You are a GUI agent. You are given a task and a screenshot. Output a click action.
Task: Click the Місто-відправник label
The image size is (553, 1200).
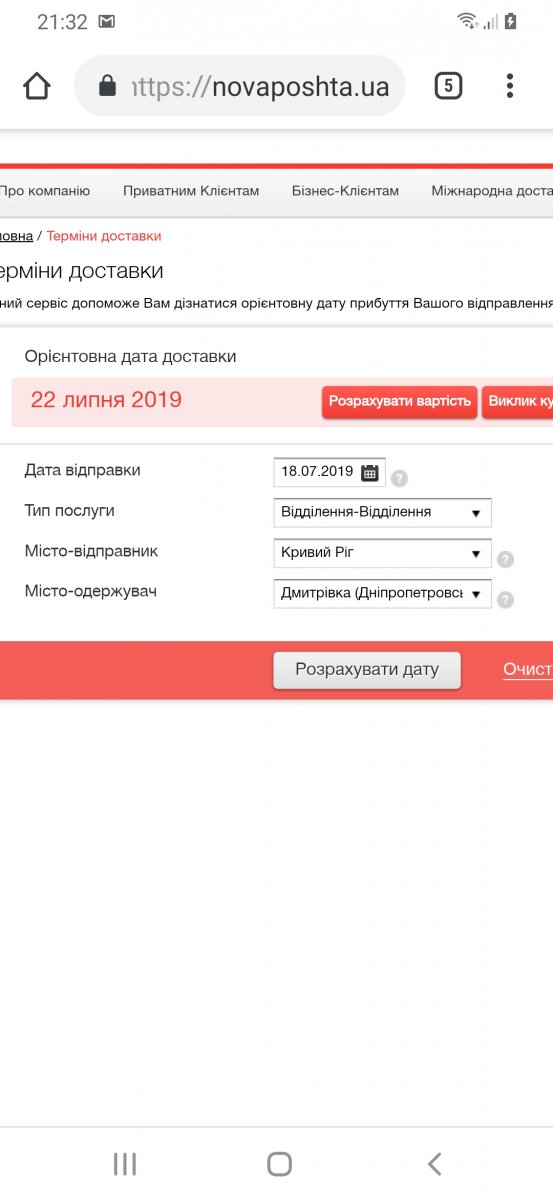[x=91, y=551]
